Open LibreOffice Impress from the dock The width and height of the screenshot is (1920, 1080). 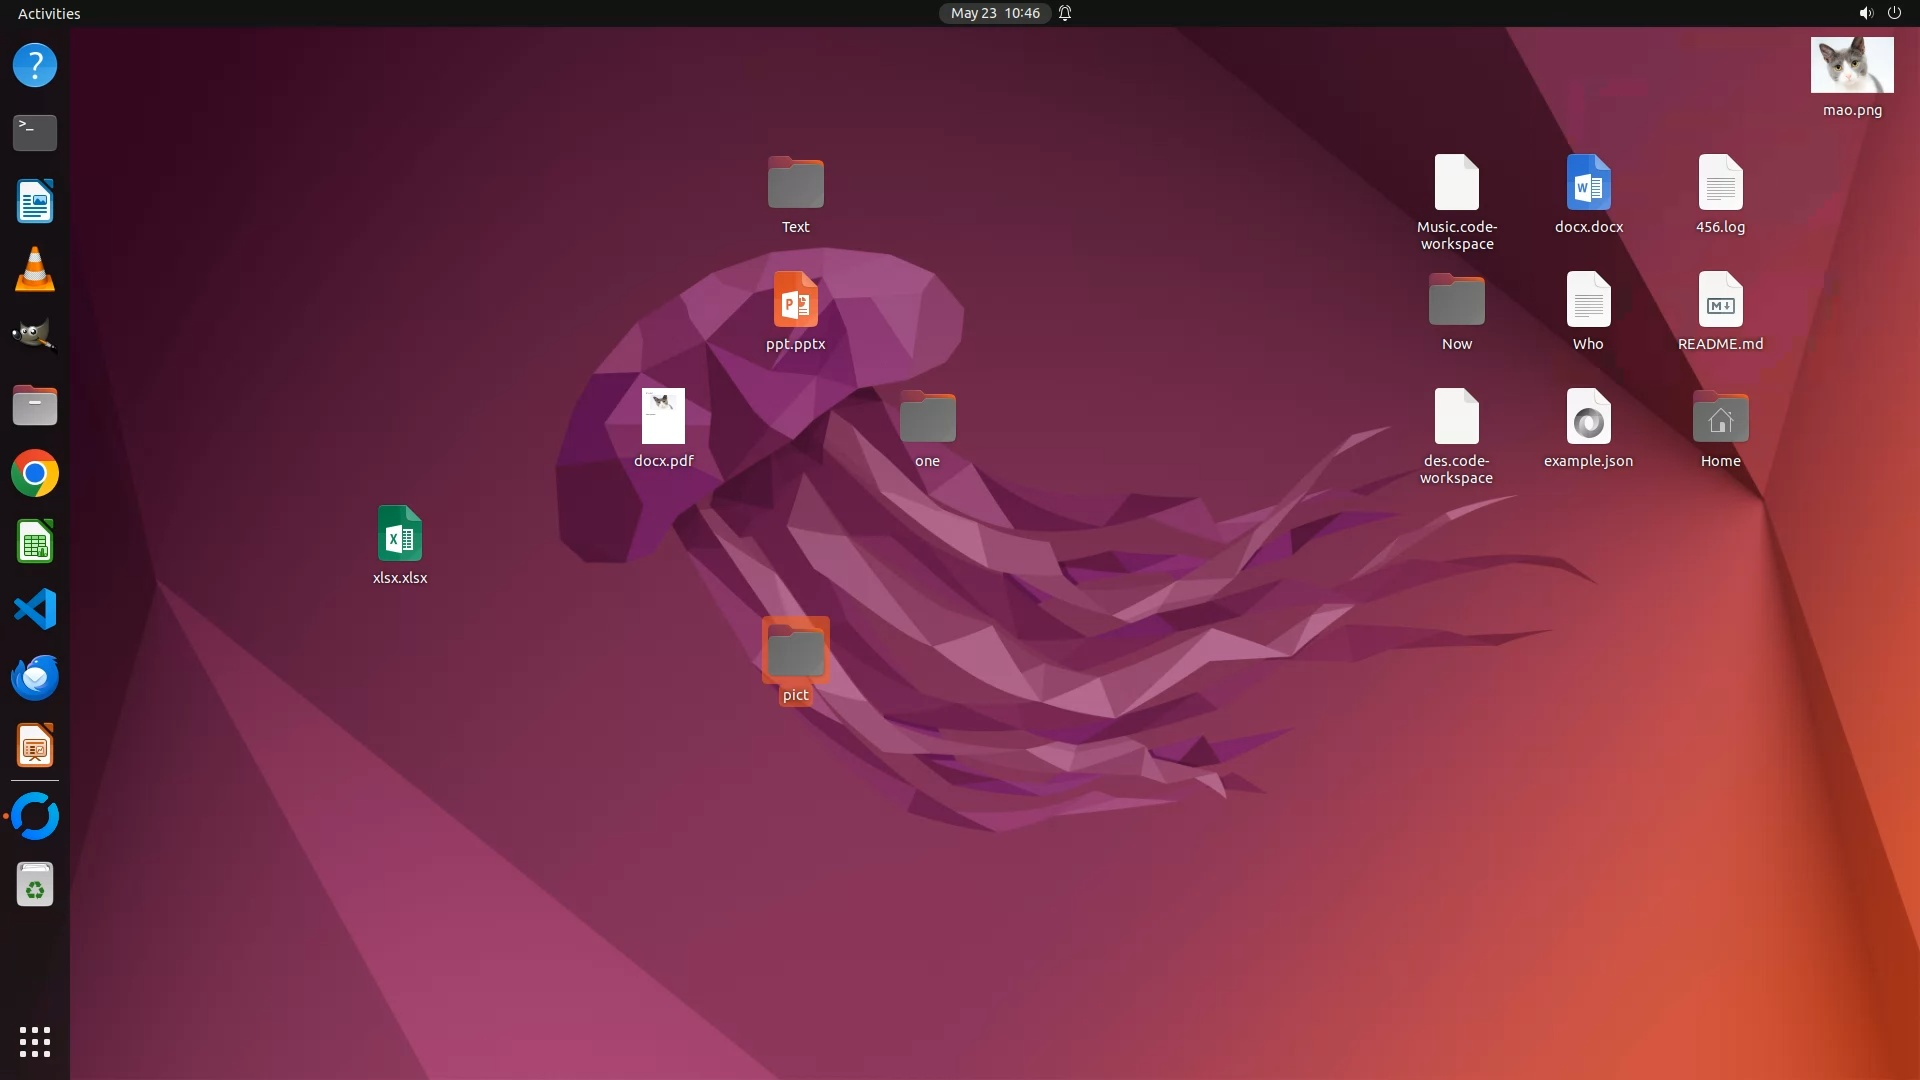click(x=35, y=746)
